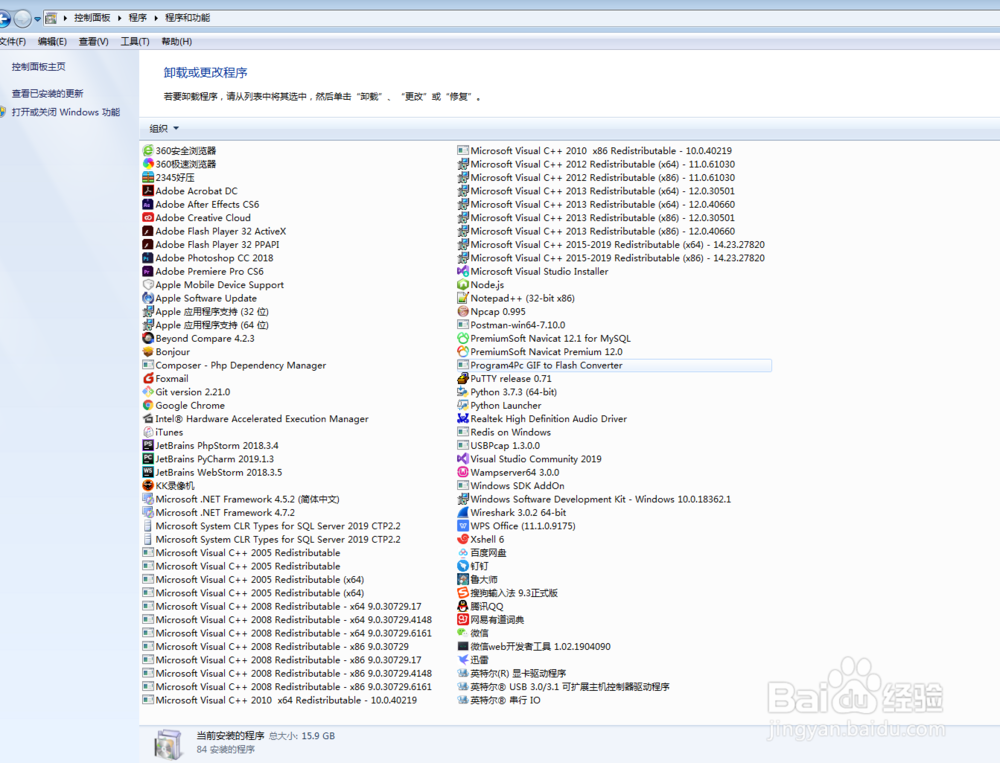This screenshot has width=1000, height=763.
Task: Click the Google Chrome icon
Action: click(148, 405)
